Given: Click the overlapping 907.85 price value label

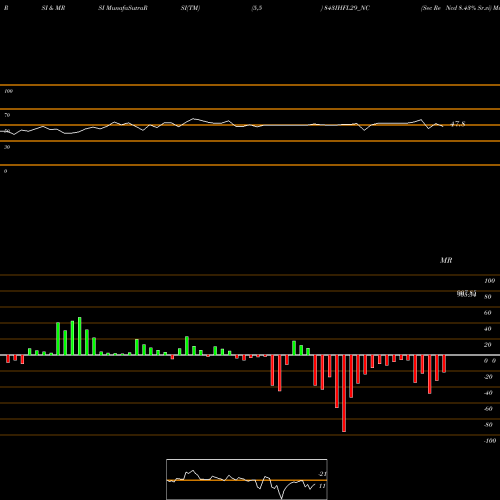Looking at the screenshot, I should pos(466,294).
